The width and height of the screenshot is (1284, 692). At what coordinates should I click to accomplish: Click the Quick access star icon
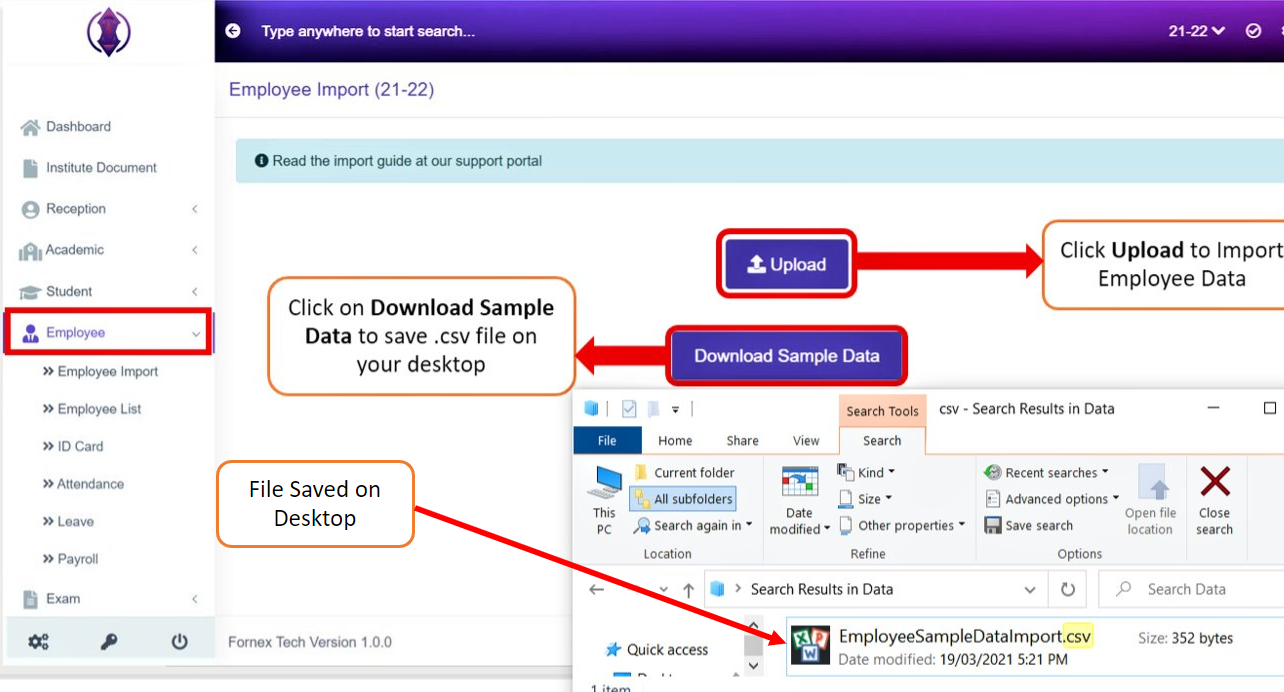tap(614, 650)
